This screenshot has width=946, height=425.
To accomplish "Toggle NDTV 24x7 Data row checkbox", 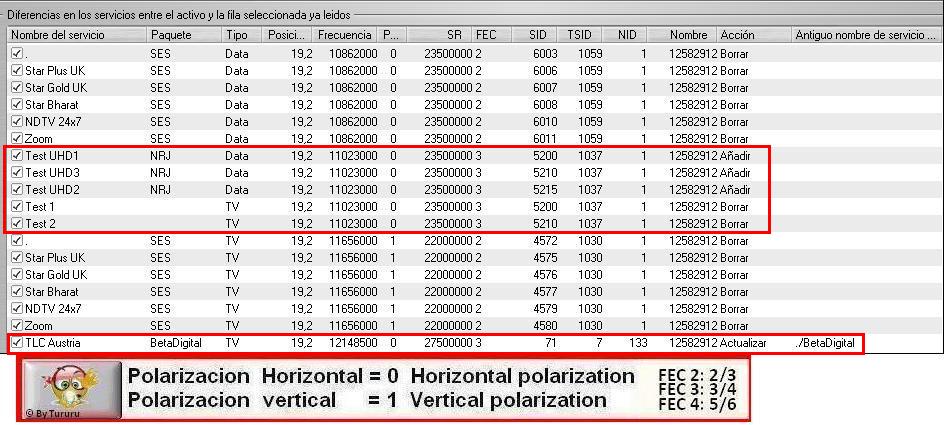I will (x=17, y=121).
